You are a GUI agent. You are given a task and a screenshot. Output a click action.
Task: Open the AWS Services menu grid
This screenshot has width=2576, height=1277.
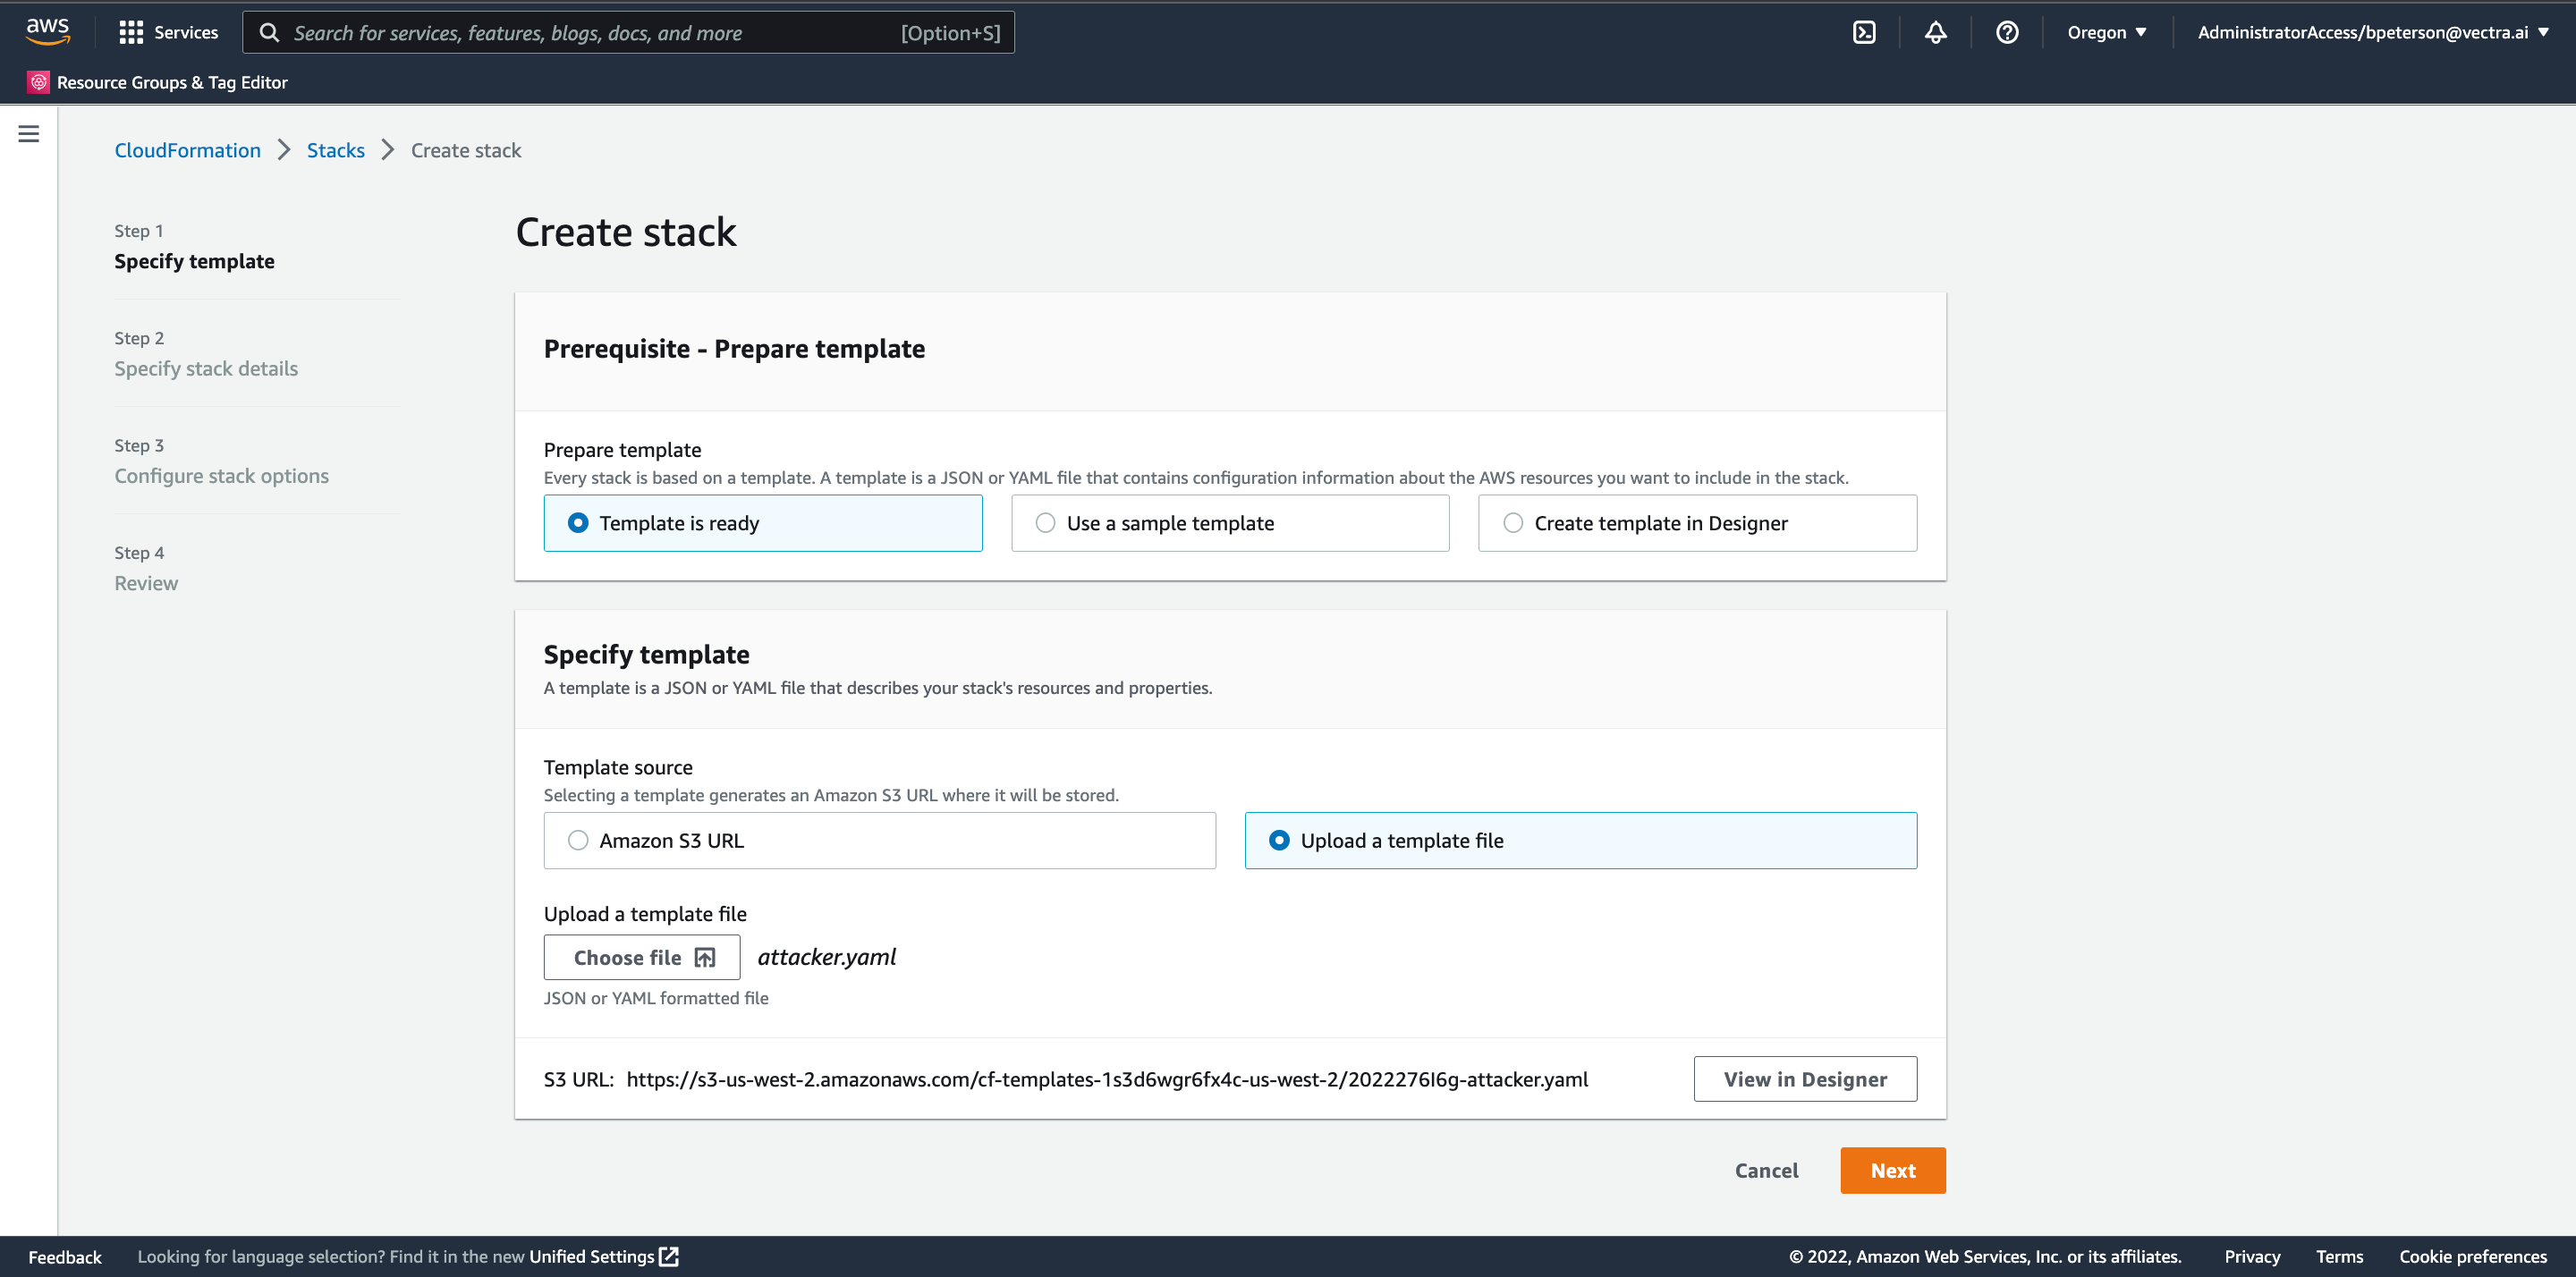coord(168,31)
